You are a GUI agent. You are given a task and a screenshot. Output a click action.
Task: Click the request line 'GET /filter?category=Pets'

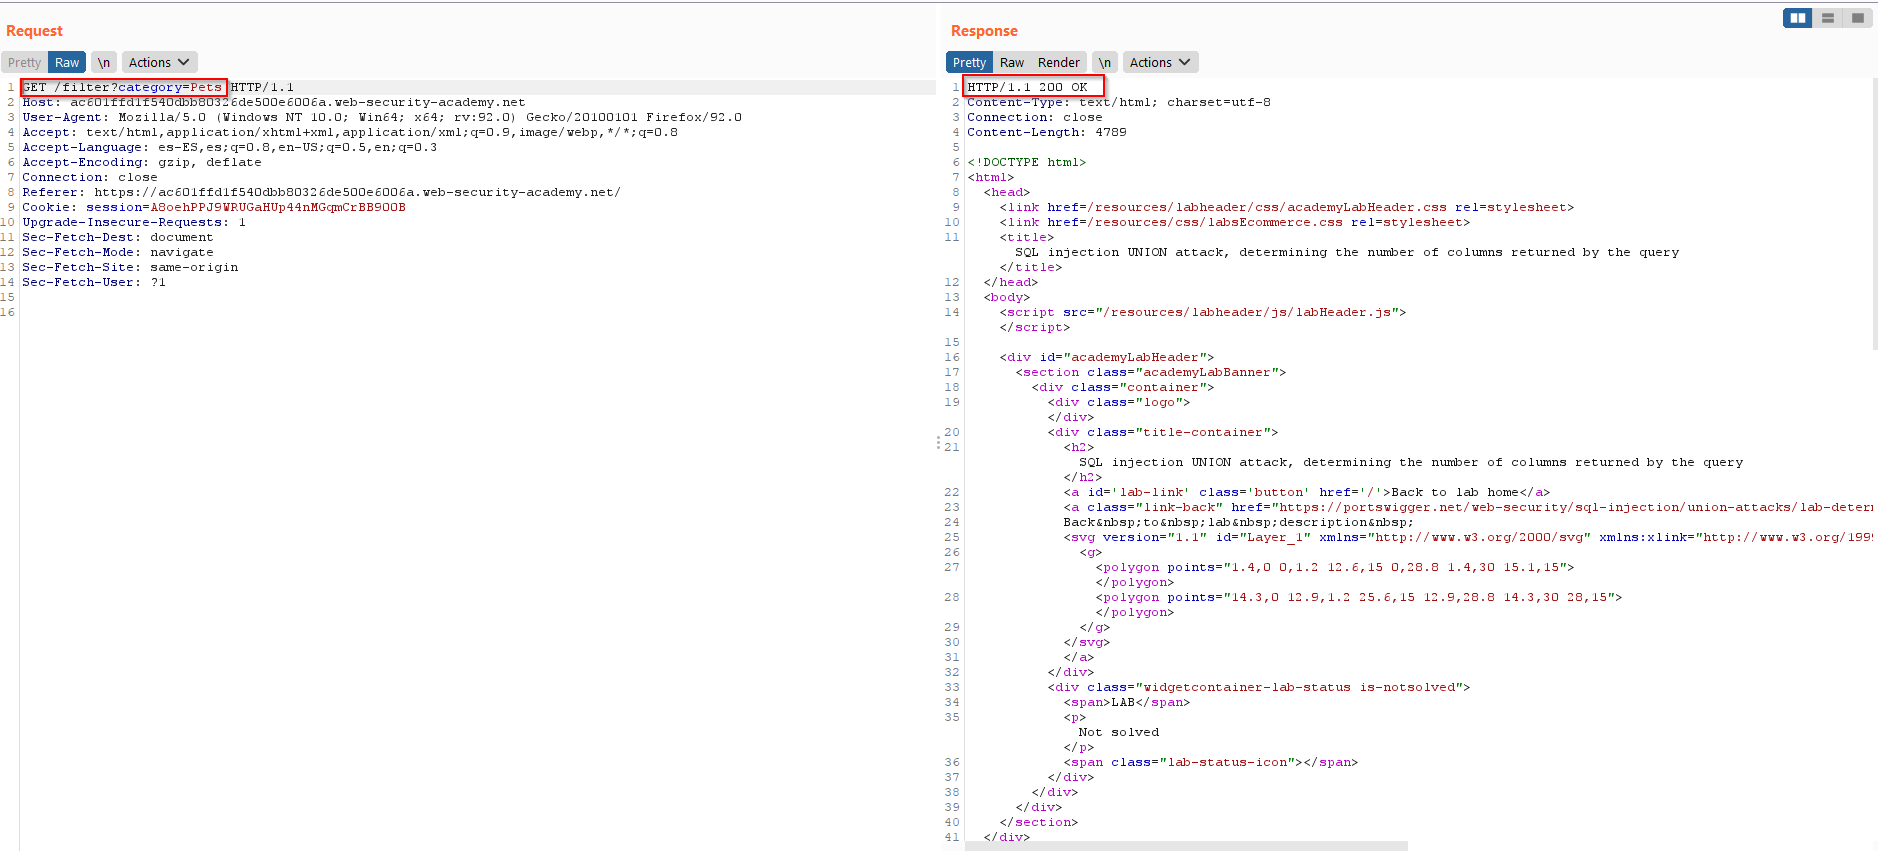pos(122,87)
